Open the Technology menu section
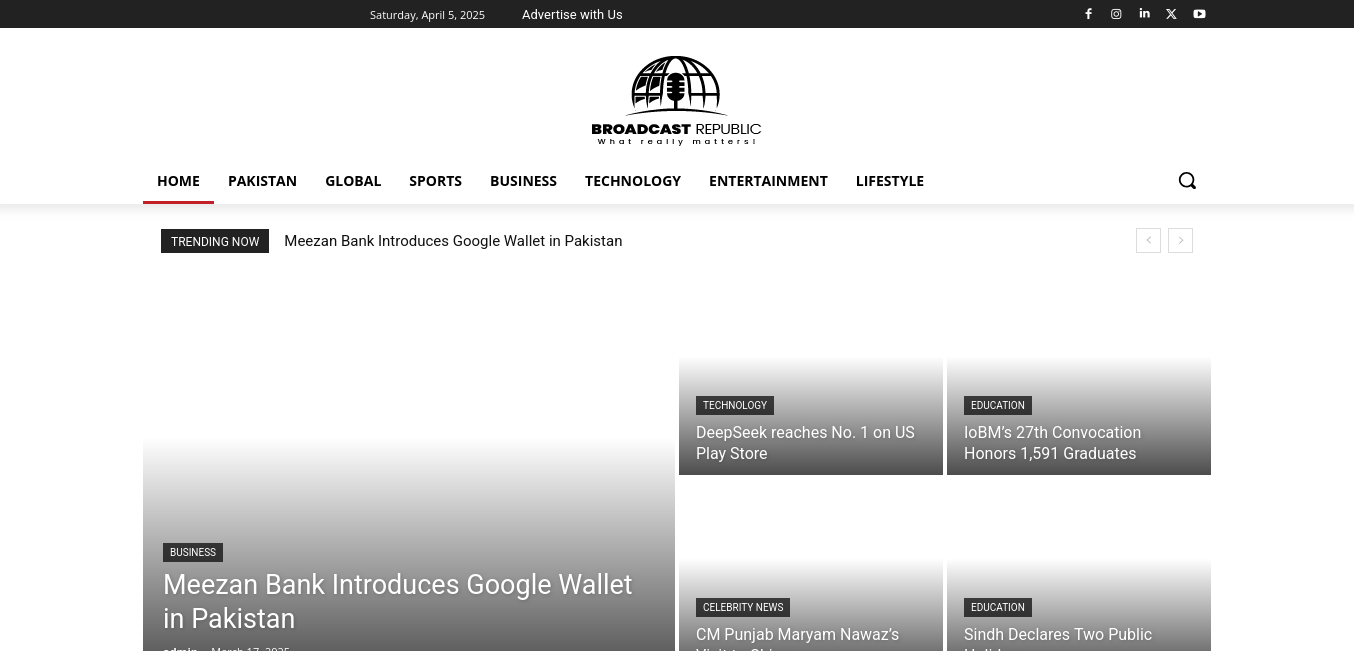This screenshot has height=651, width=1366. coord(633,181)
